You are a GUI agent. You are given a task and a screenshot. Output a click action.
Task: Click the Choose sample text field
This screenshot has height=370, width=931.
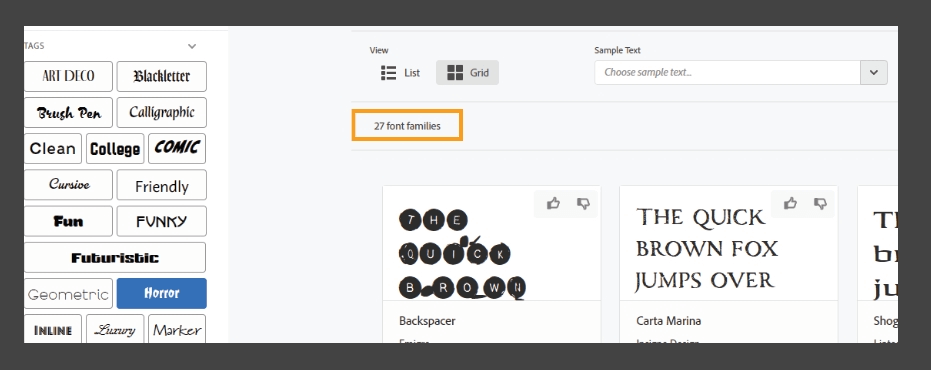[727, 72]
